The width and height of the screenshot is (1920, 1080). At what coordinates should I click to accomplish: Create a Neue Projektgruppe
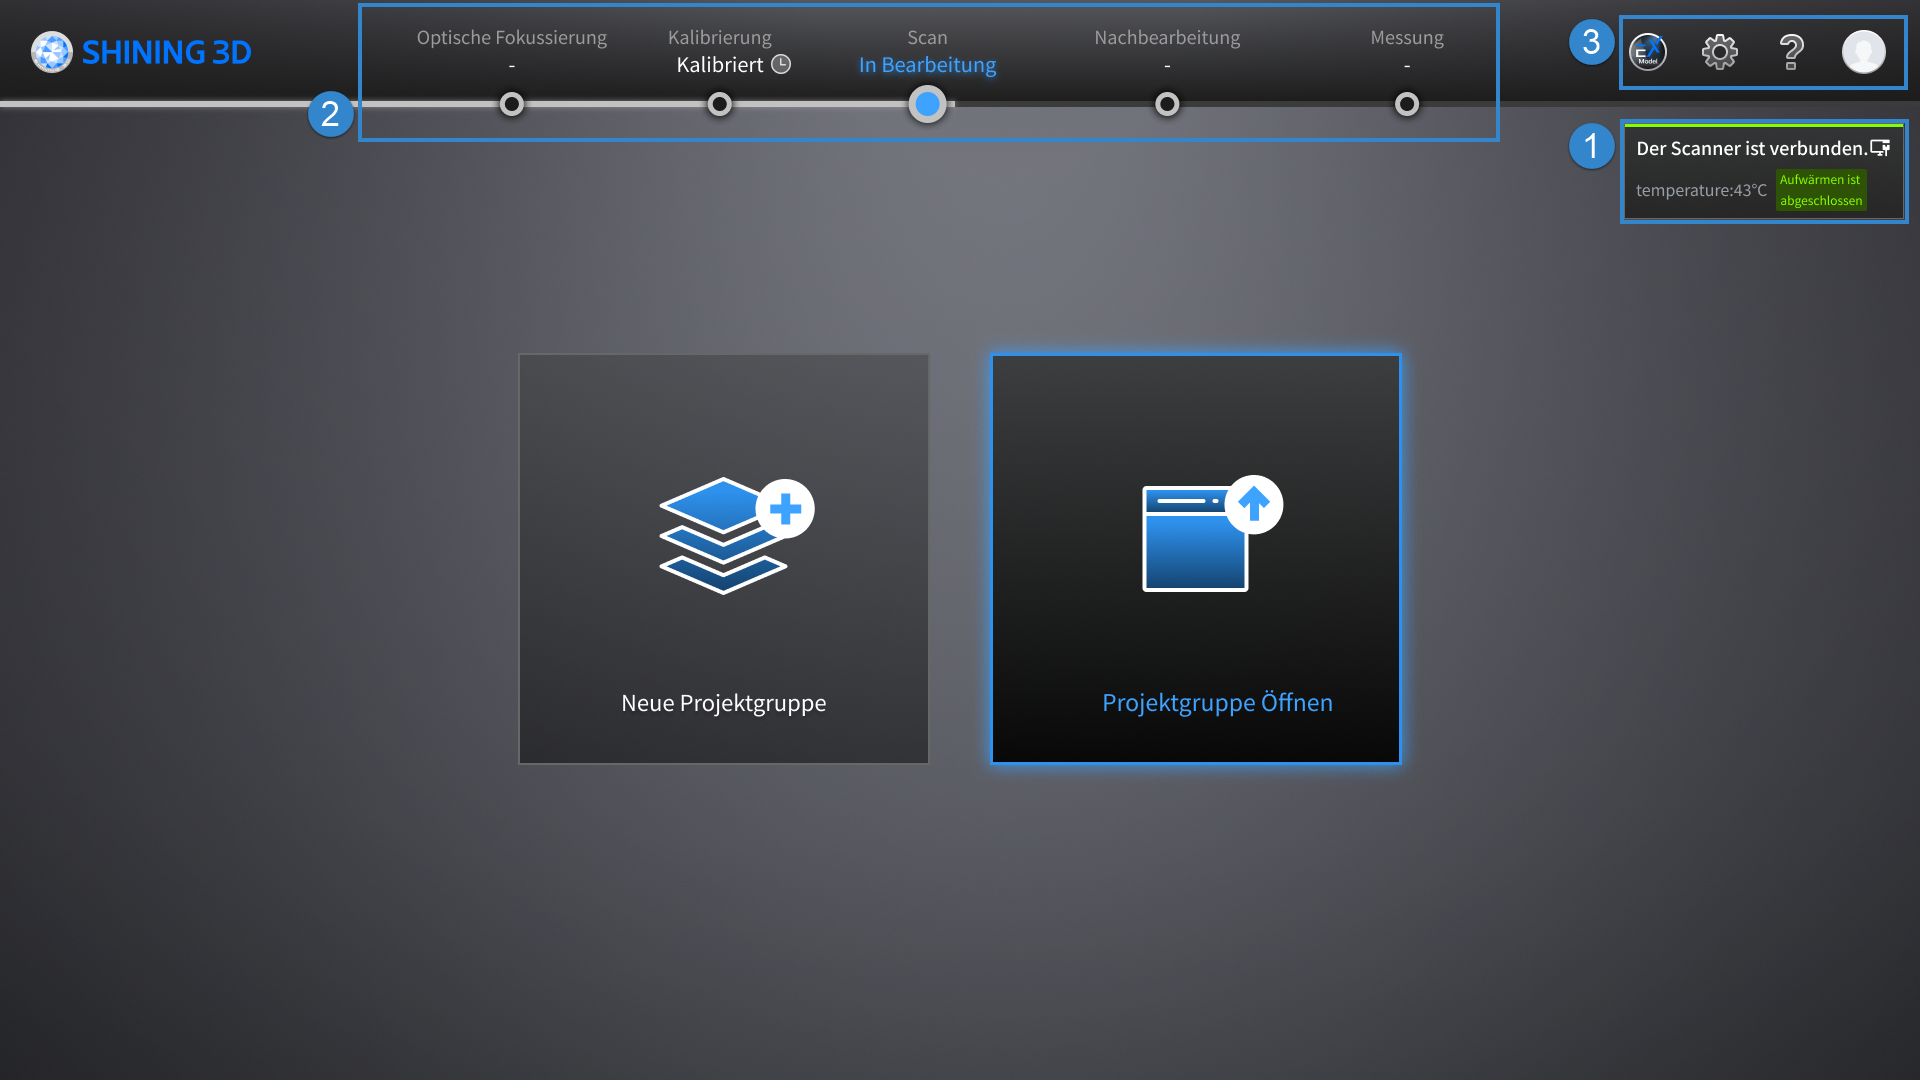coord(724,559)
